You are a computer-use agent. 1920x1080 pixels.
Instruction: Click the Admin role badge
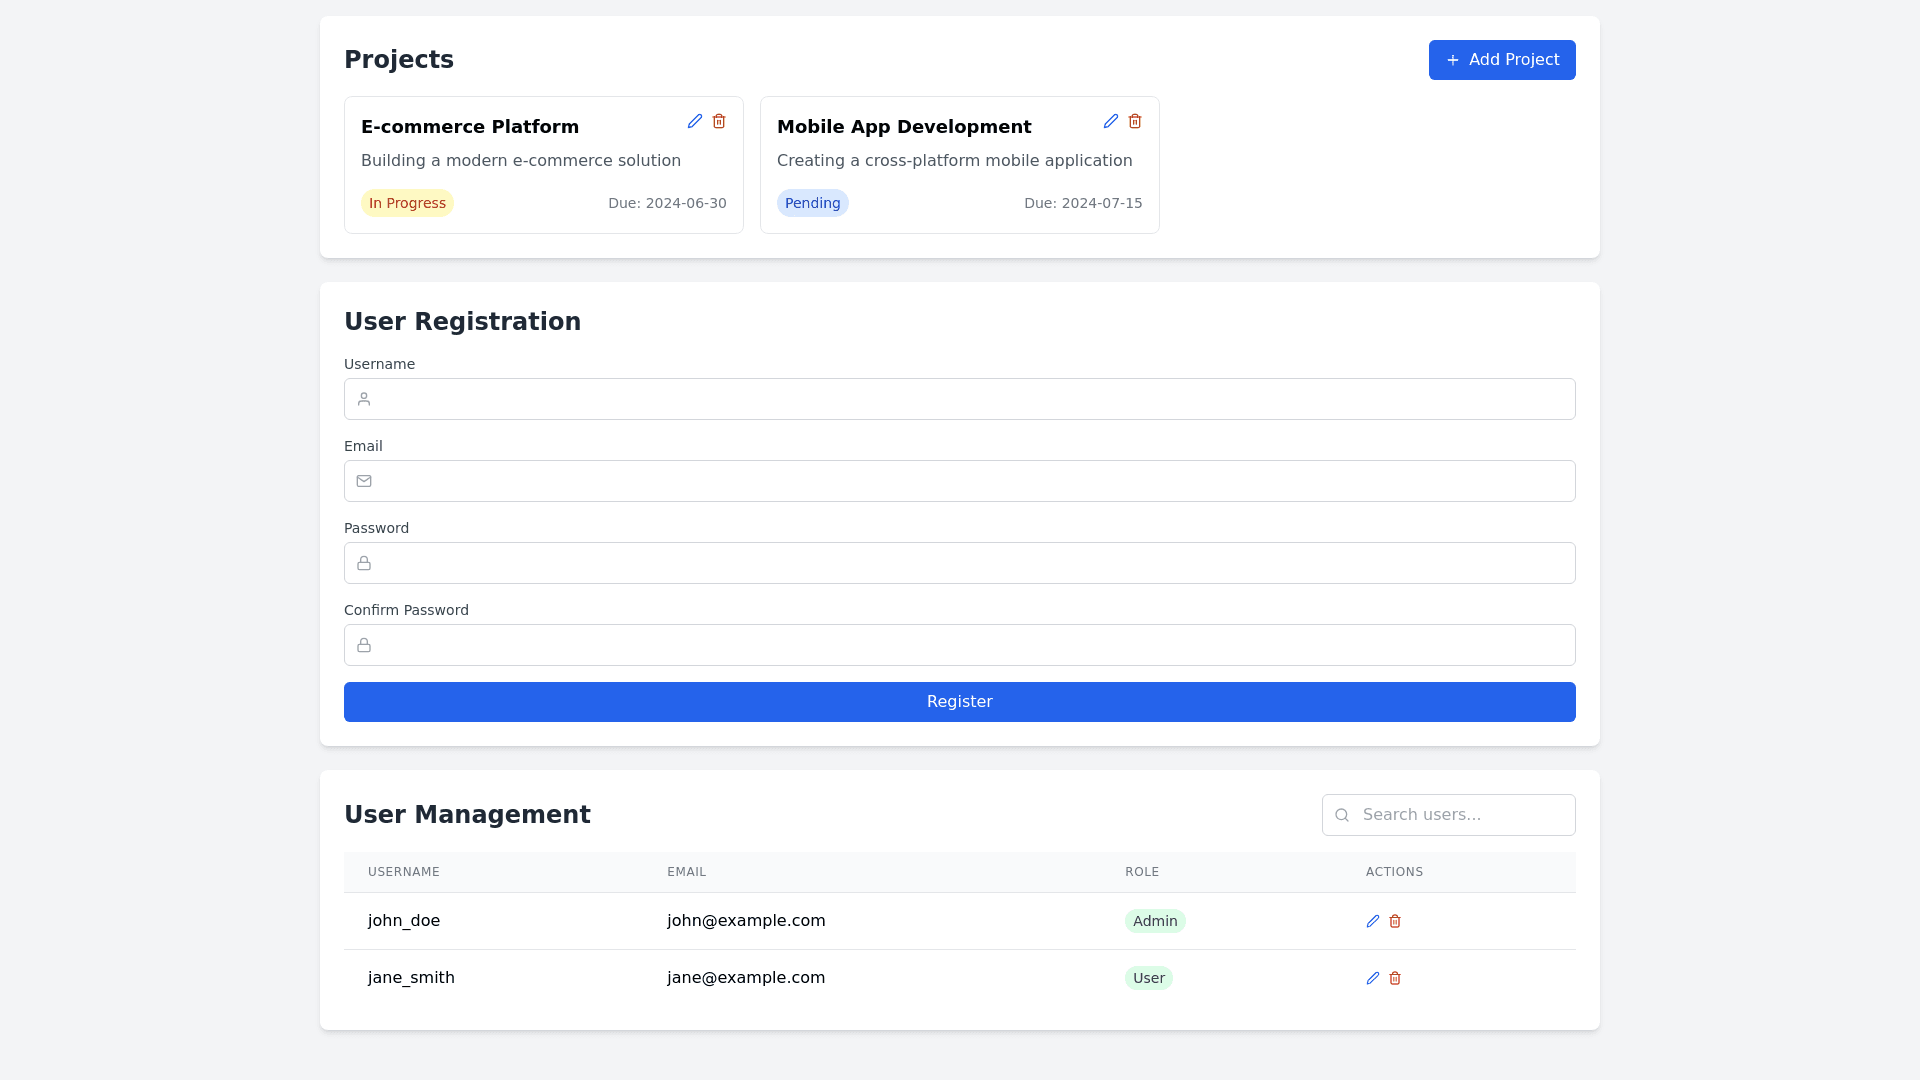[x=1155, y=921]
